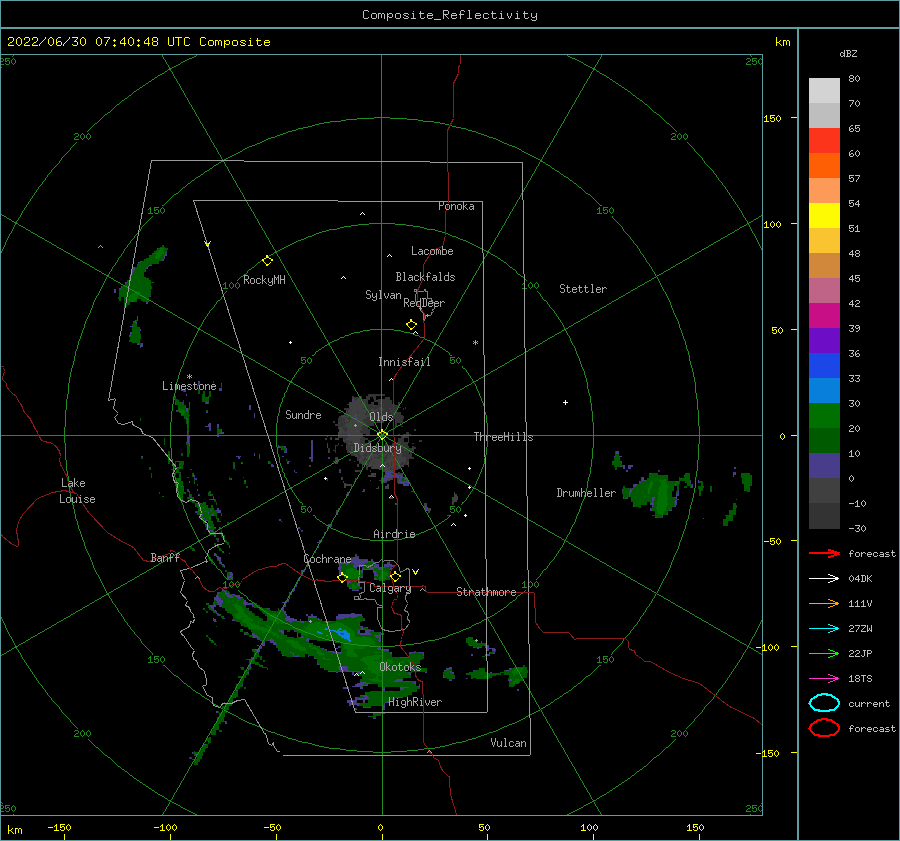Image resolution: width=900 pixels, height=841 pixels.
Task: Click the Ponoka city label
Action: [x=456, y=206]
